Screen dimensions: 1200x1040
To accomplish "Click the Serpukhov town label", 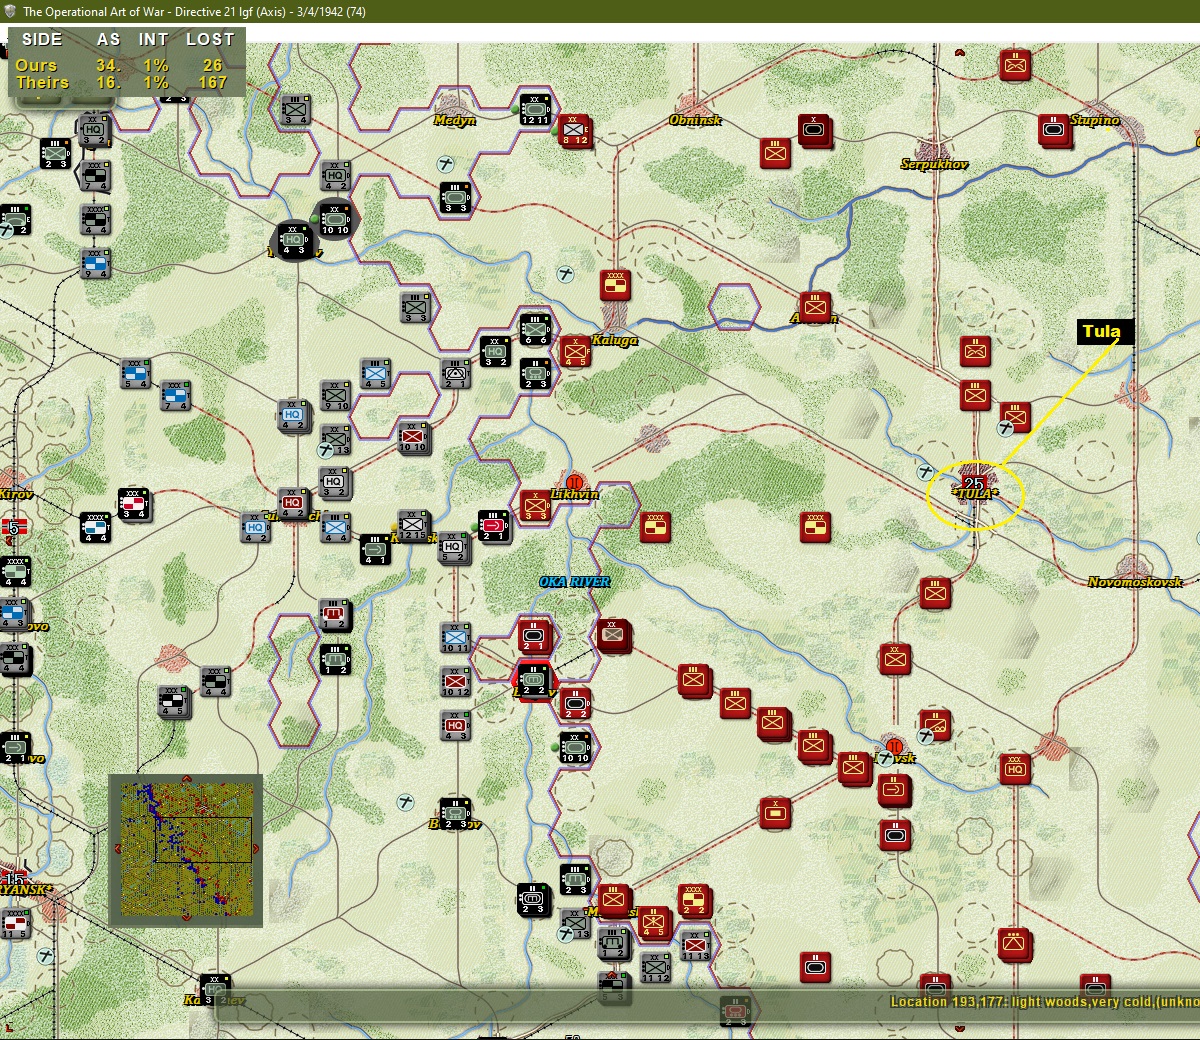I will coord(934,164).
